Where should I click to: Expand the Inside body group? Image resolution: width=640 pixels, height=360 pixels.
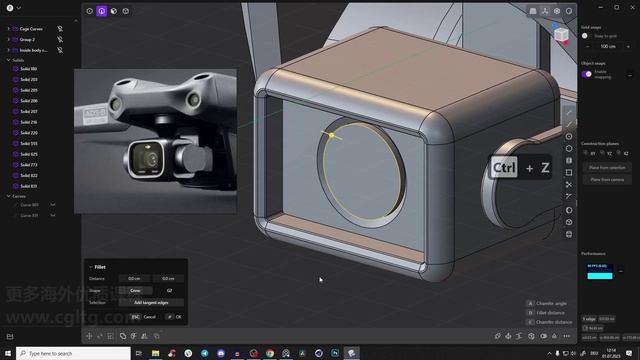click(x=9, y=50)
